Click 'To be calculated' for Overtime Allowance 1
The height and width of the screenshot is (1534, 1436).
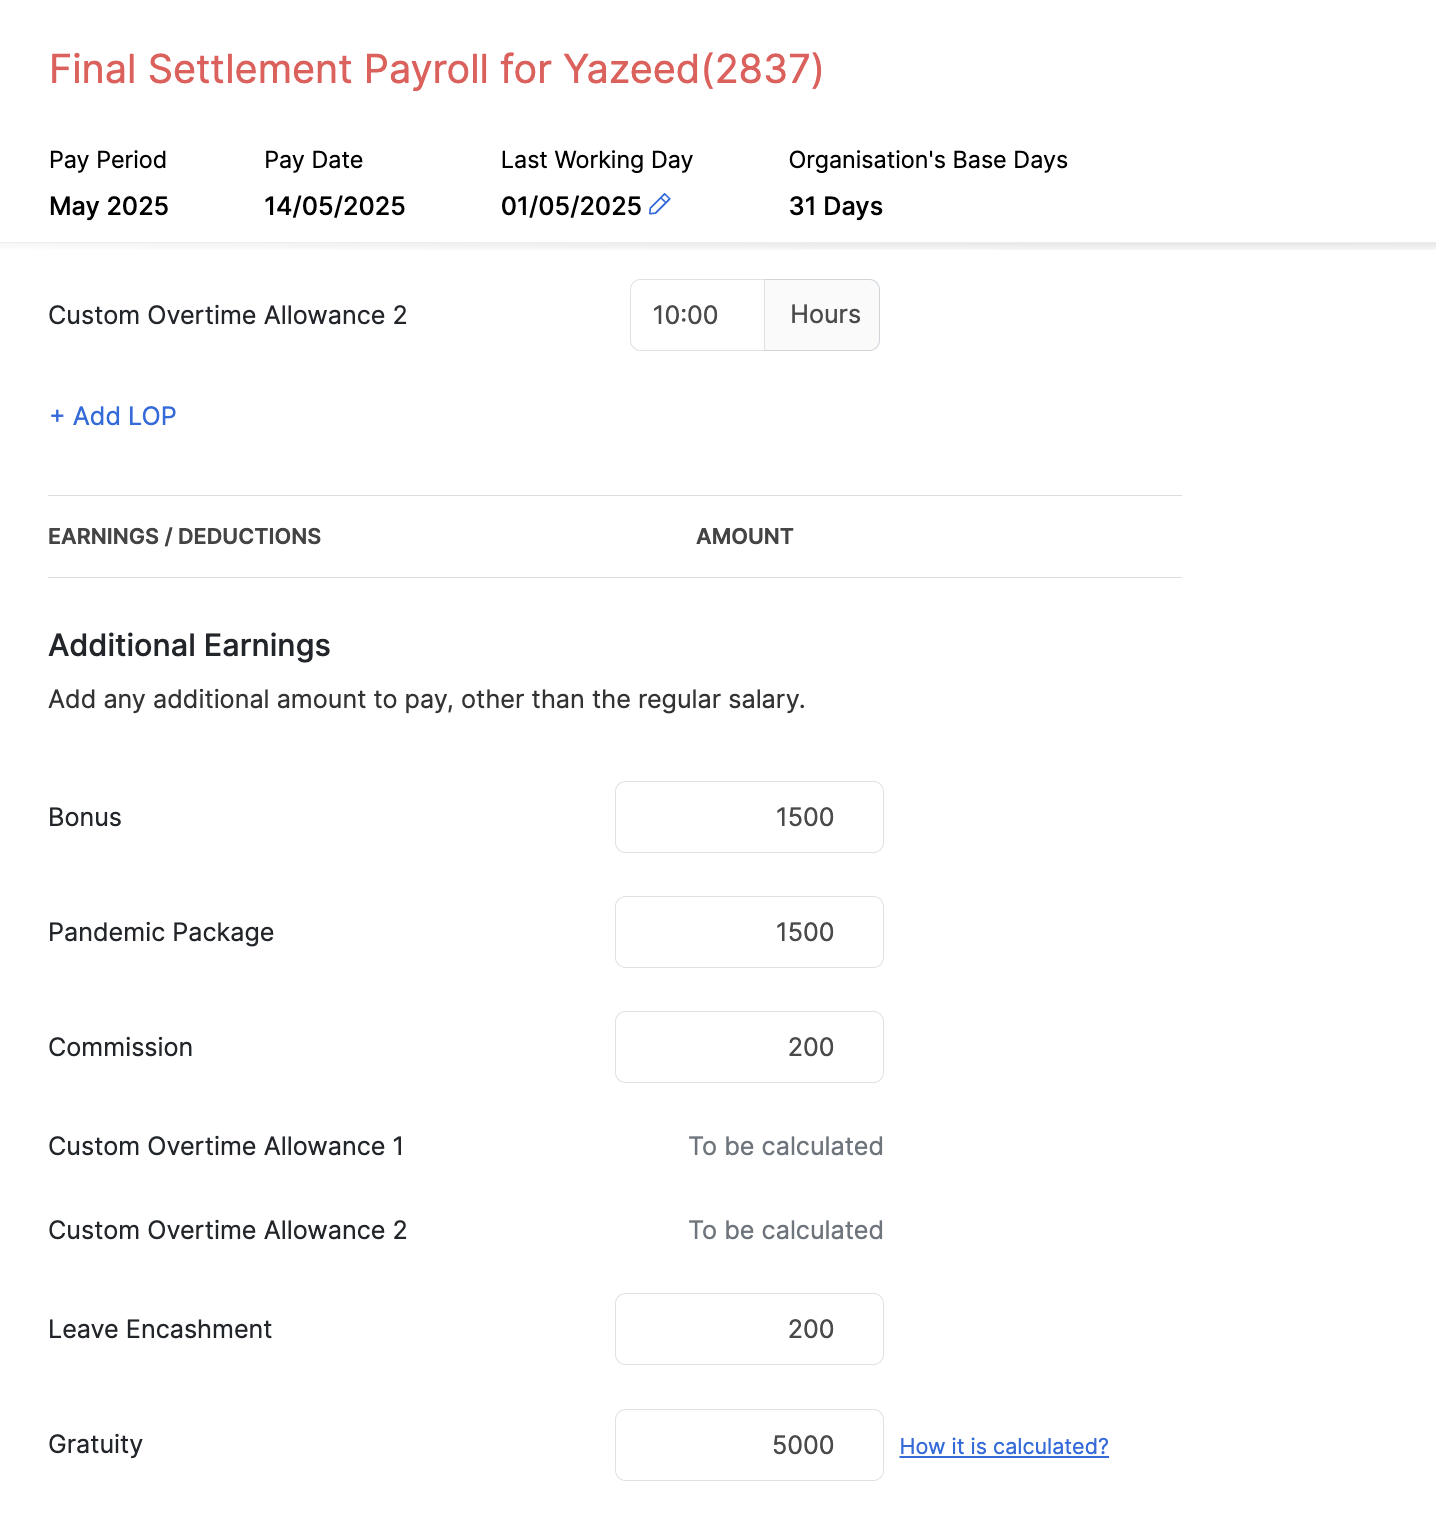[785, 1146]
